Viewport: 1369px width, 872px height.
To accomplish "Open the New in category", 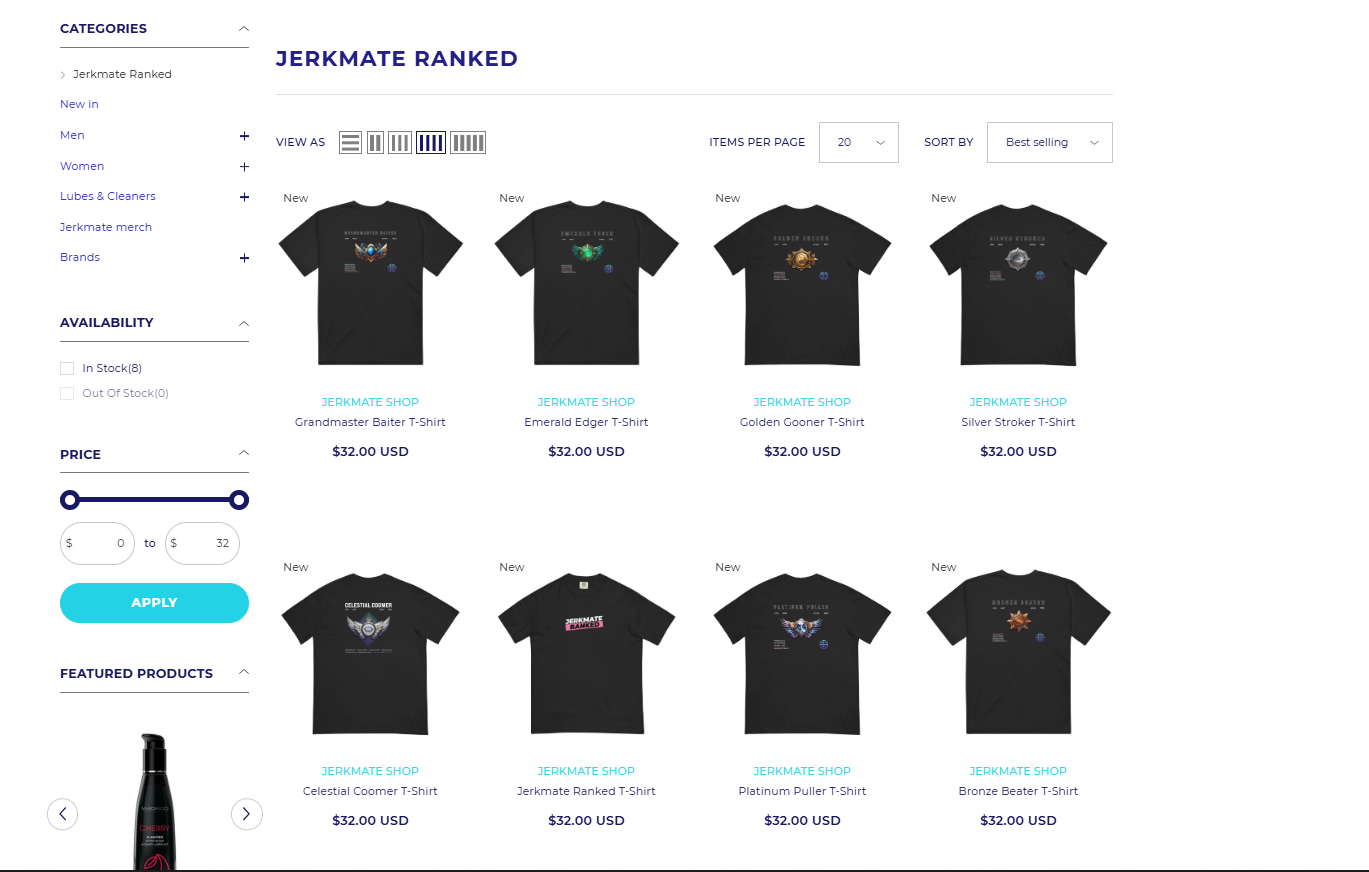I will pyautogui.click(x=79, y=104).
